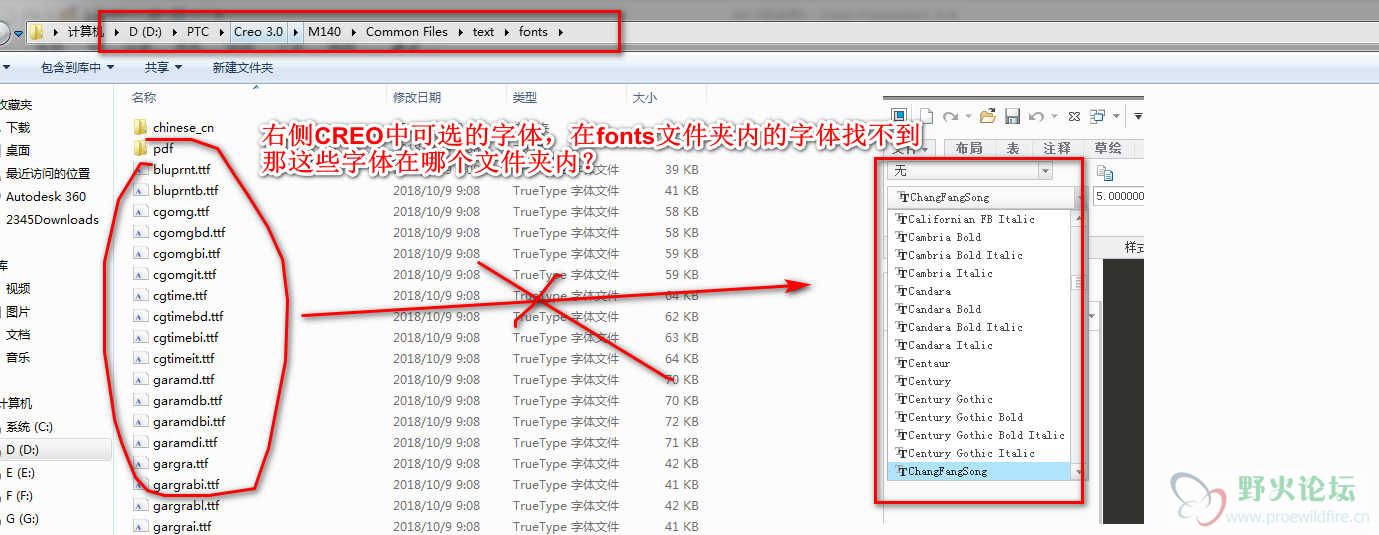Open the quick access toolbar customize arrow
Image resolution: width=1379 pixels, height=535 pixels.
1138,116
